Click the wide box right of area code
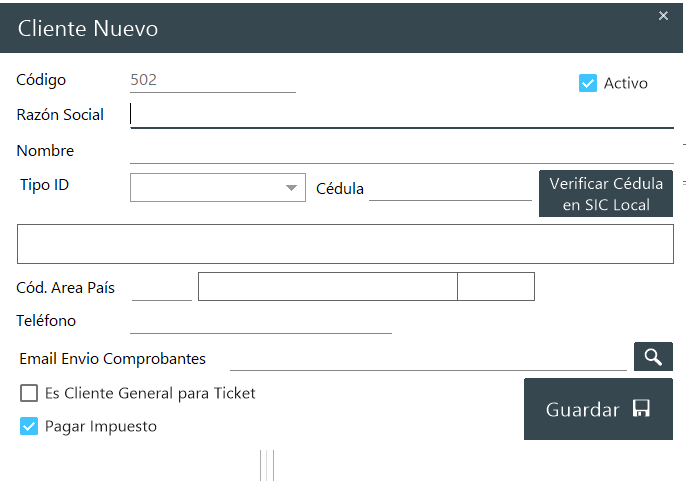 tap(327, 287)
